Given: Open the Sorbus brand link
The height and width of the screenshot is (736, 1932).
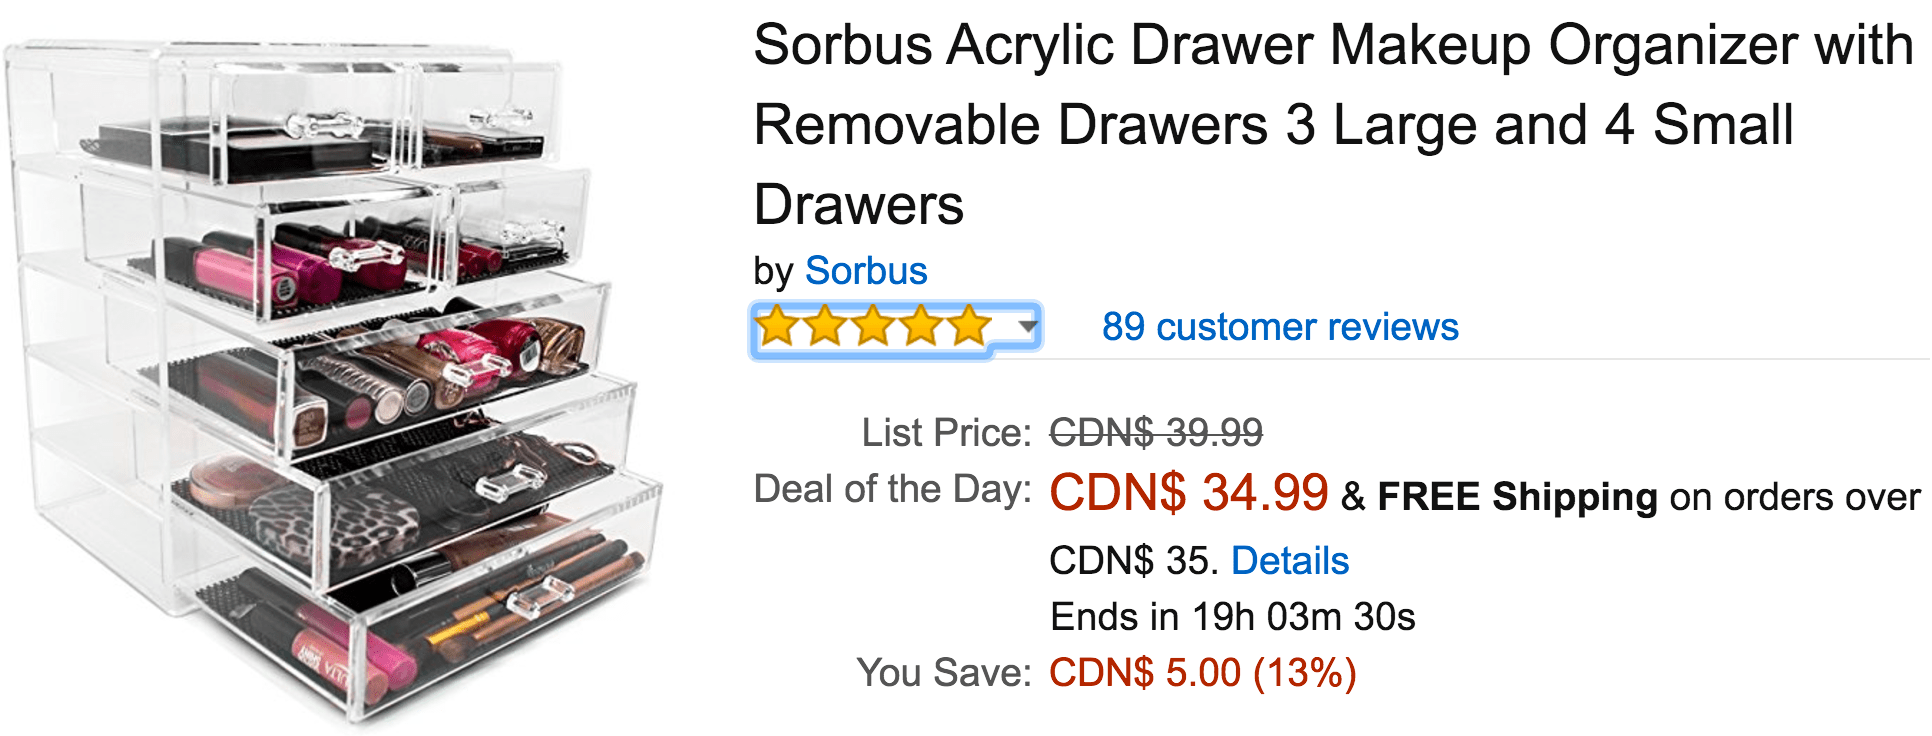Looking at the screenshot, I should coord(866,271).
